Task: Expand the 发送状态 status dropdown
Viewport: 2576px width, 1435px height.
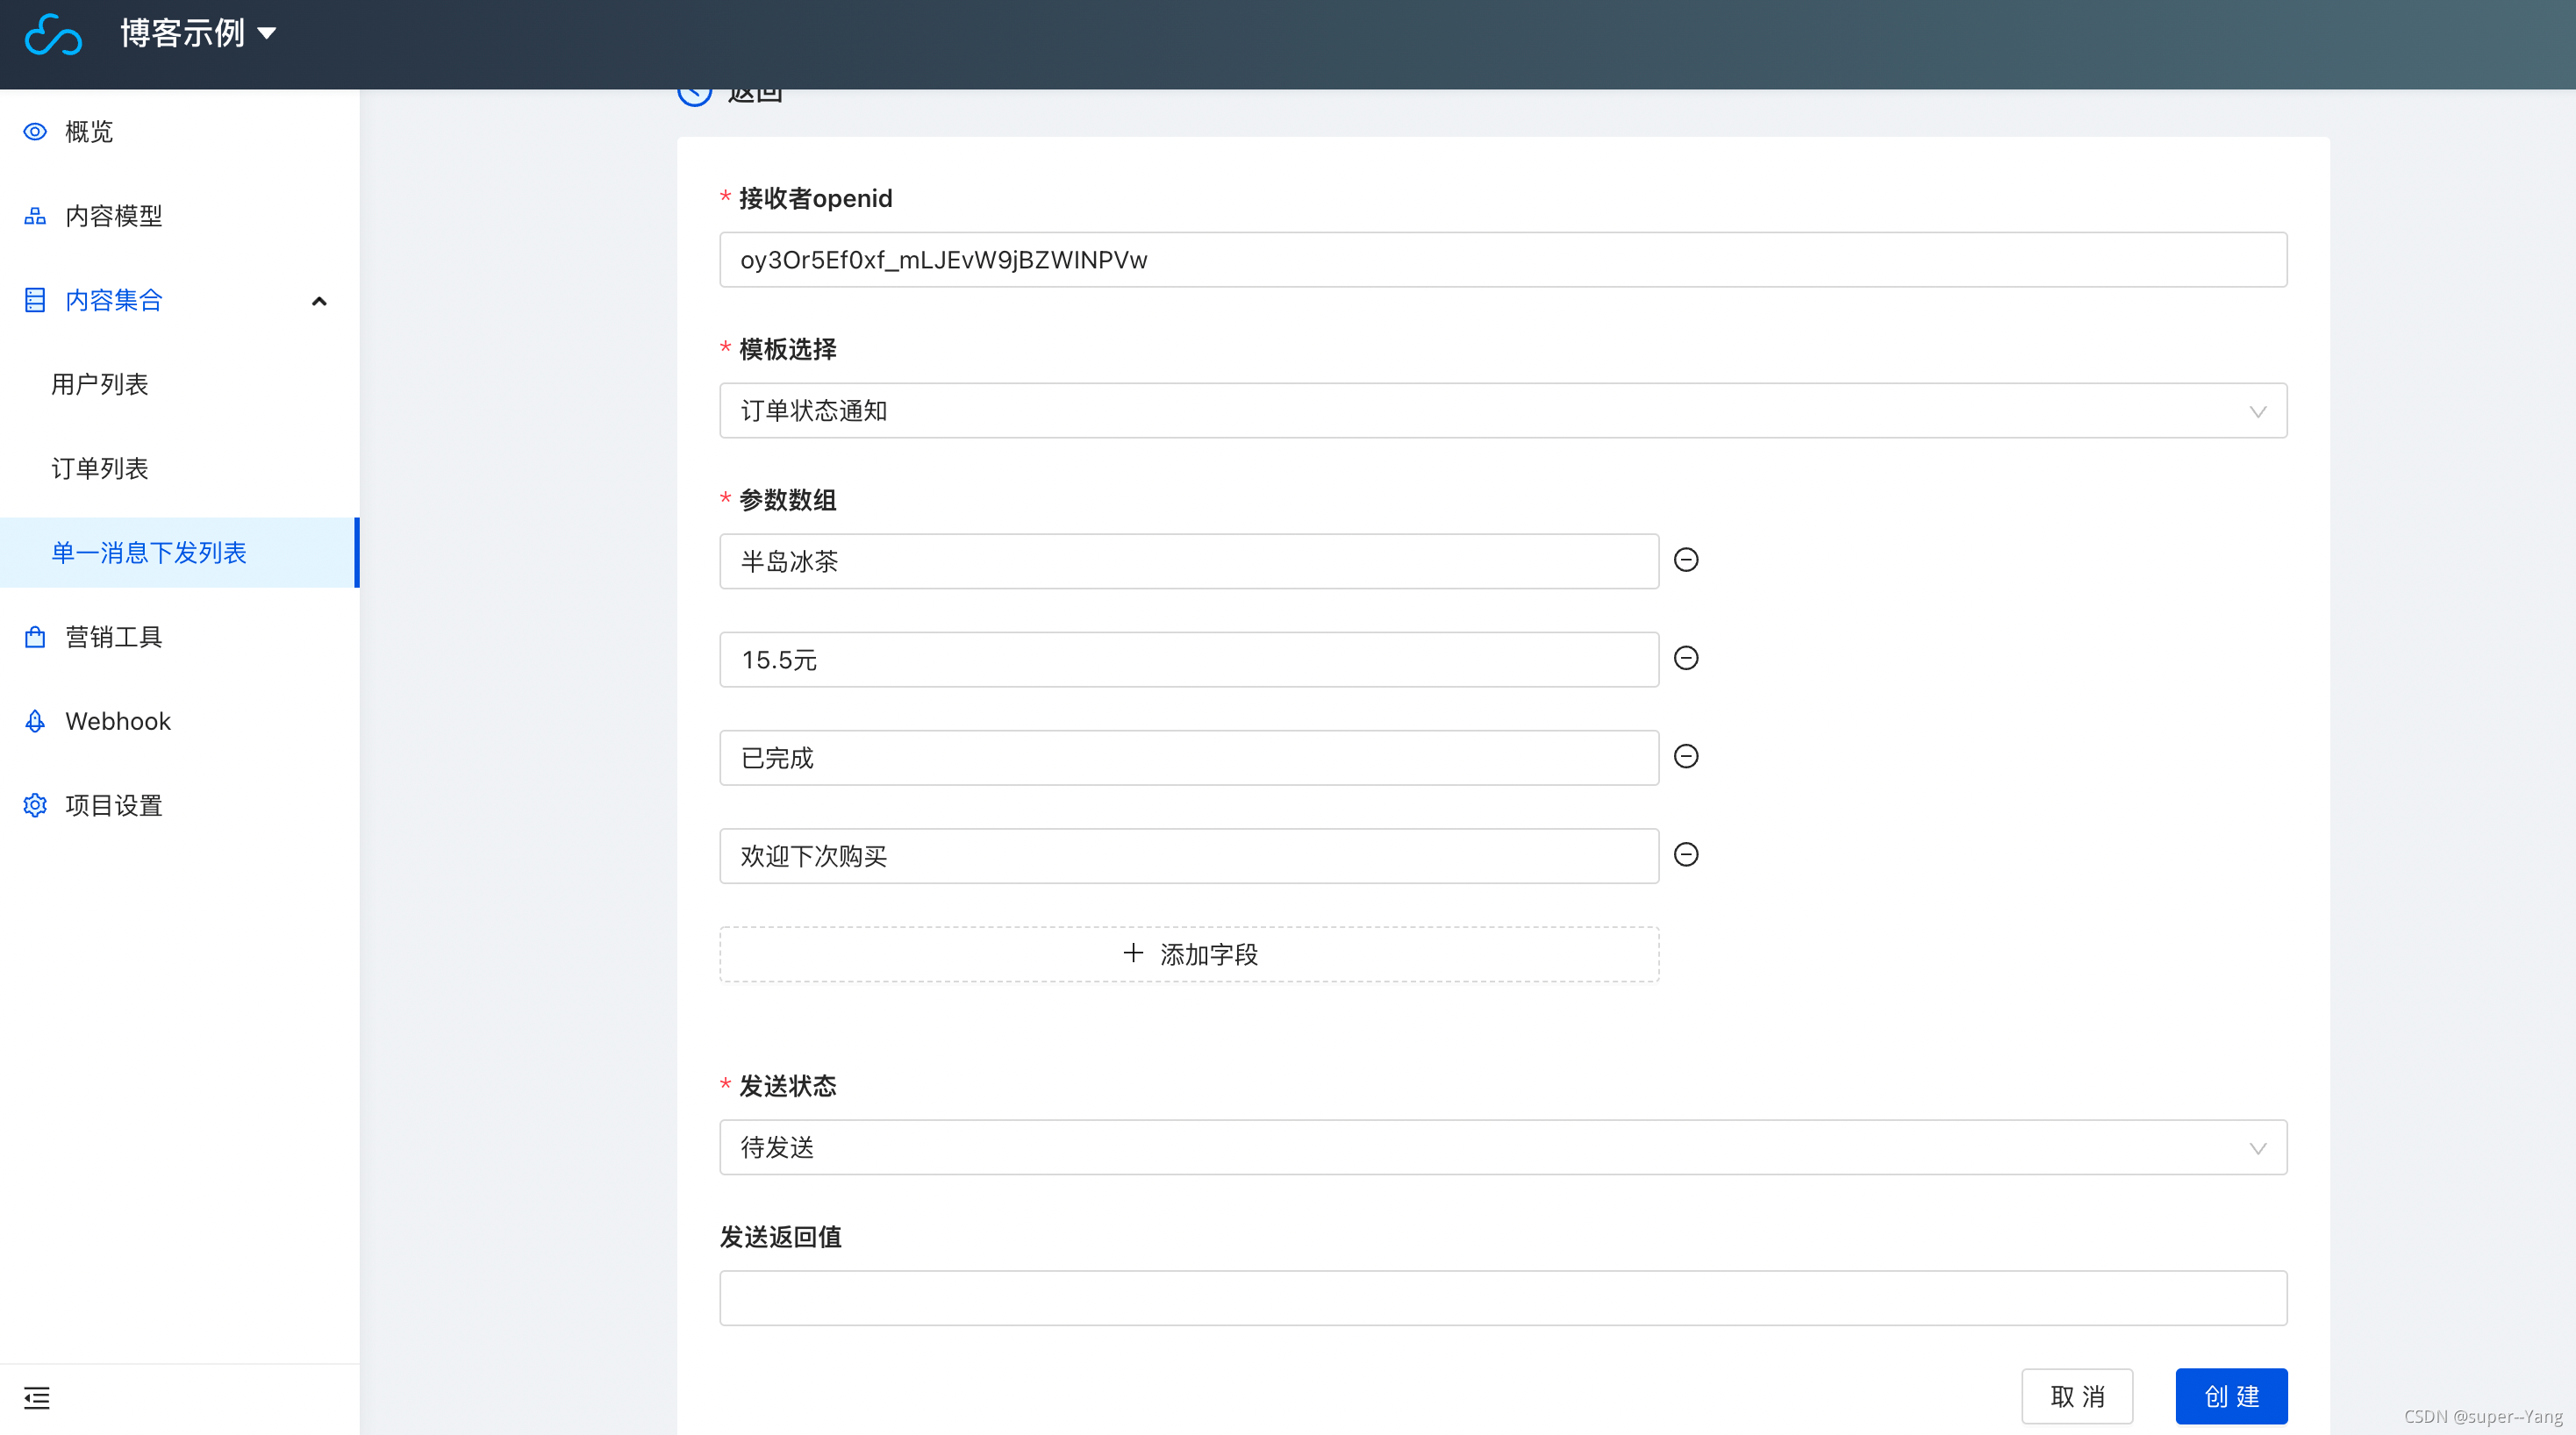Action: (1502, 1147)
